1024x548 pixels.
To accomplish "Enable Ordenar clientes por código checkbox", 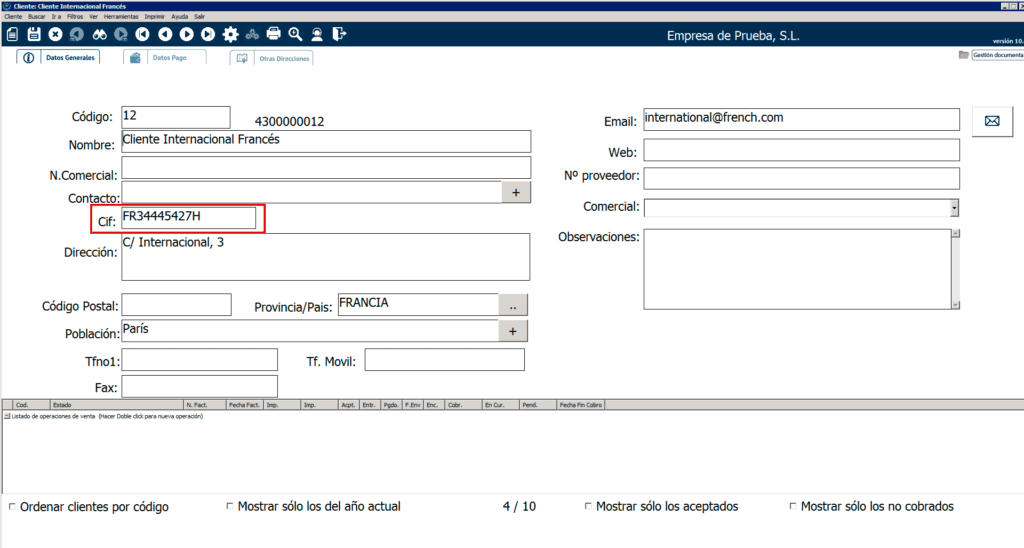I will pos(12,507).
